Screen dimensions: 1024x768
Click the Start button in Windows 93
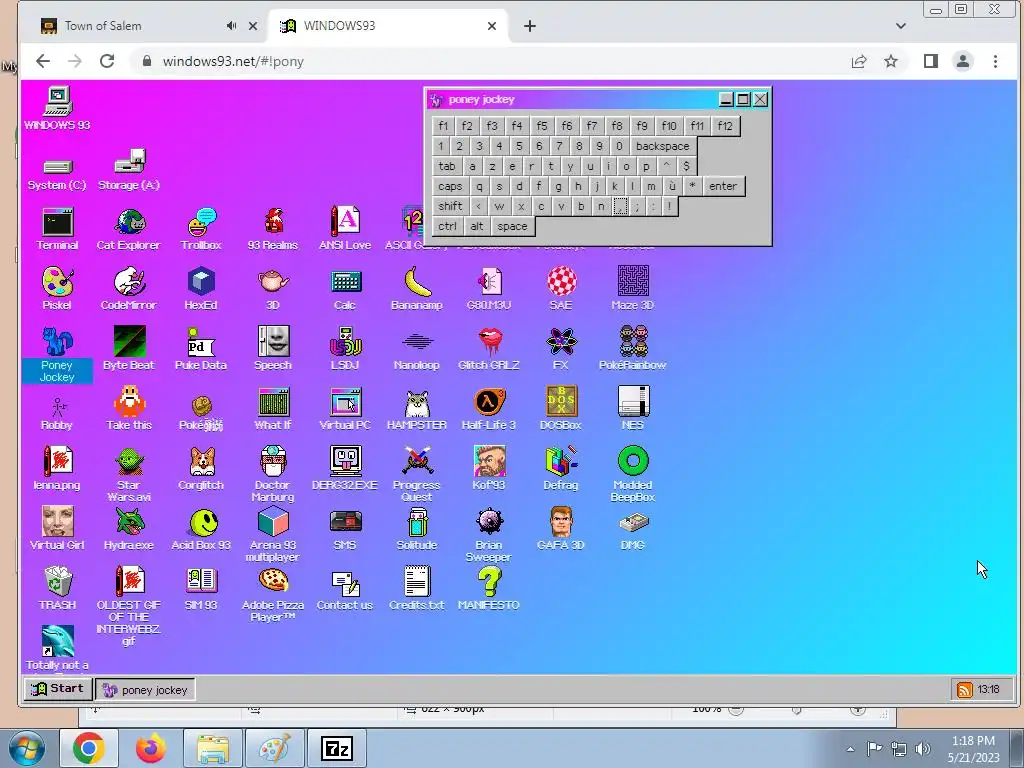(x=57, y=689)
